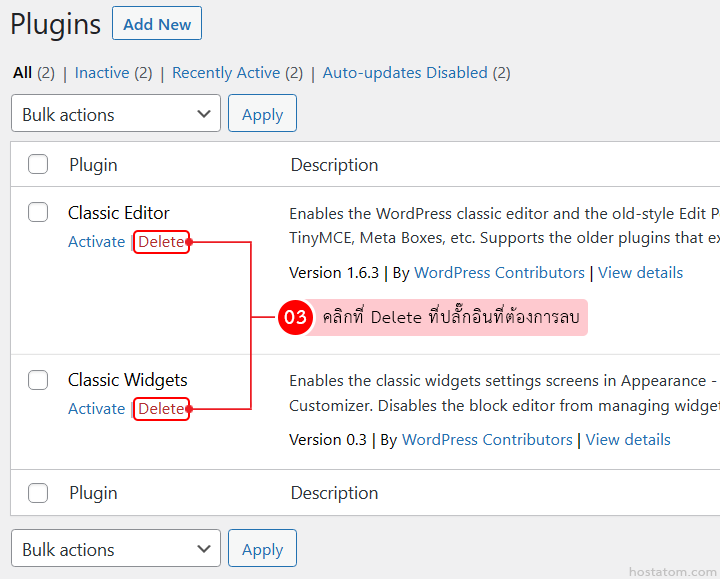Open WordPress Contributors link for Classic Editor
Image resolution: width=720 pixels, height=579 pixels.
499,273
